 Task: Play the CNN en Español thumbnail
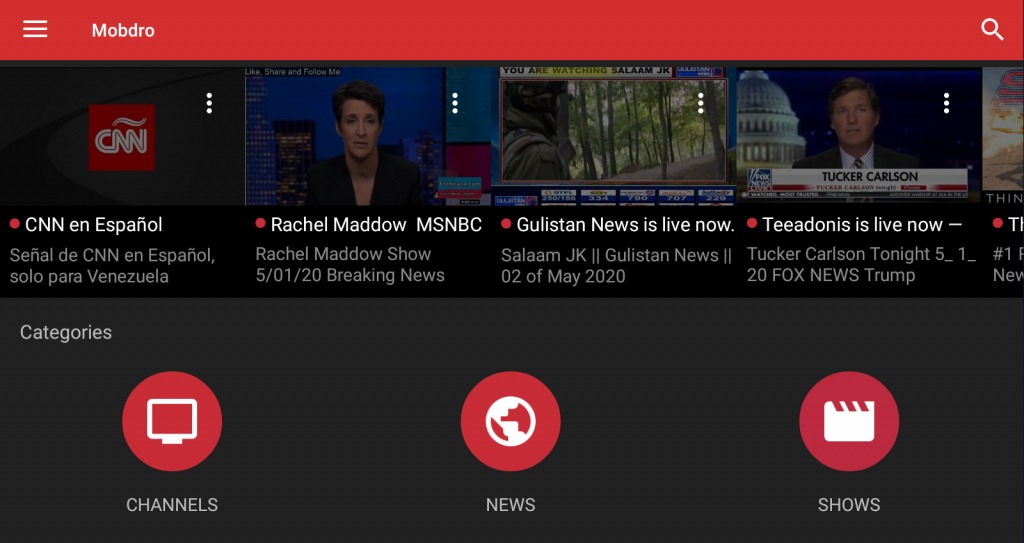tap(122, 137)
